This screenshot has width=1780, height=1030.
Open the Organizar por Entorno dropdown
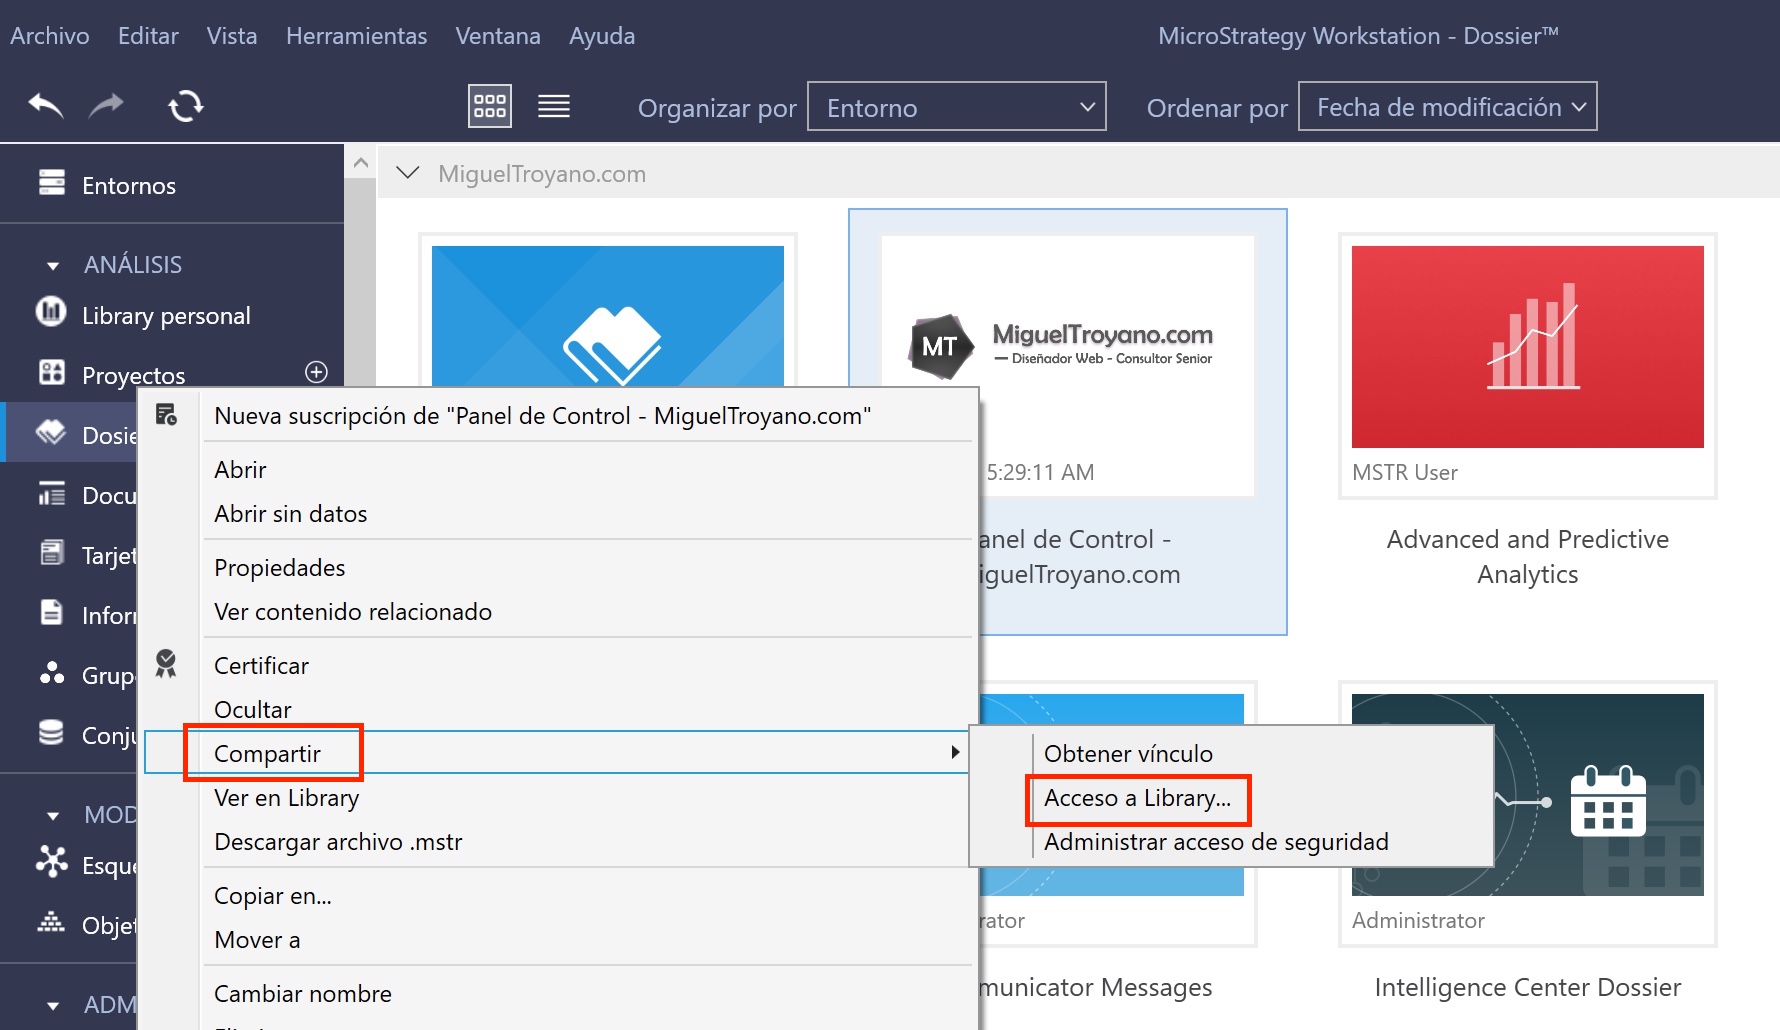(x=957, y=106)
